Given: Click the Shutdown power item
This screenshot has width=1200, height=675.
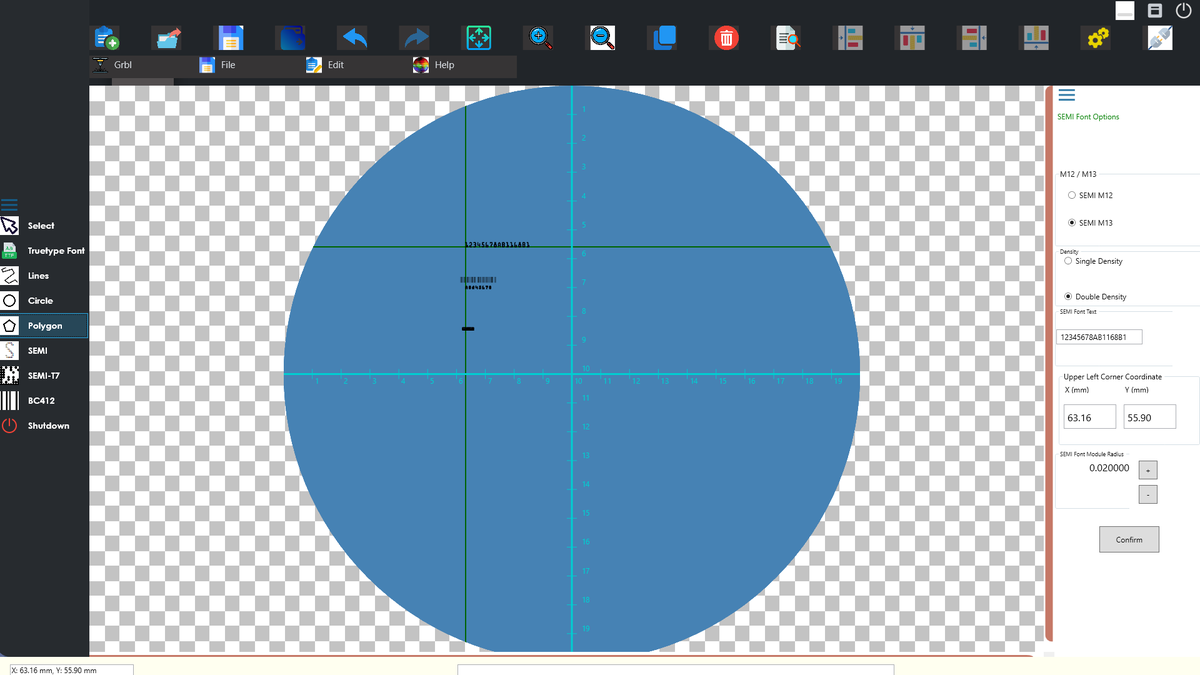Looking at the screenshot, I should click(44, 426).
